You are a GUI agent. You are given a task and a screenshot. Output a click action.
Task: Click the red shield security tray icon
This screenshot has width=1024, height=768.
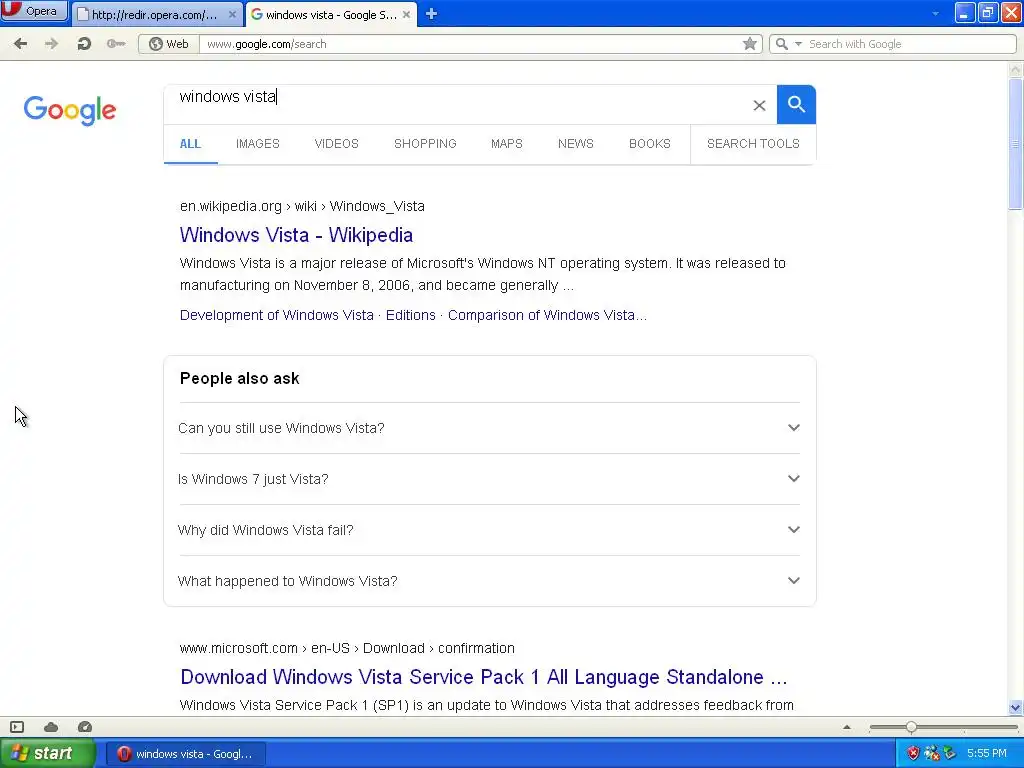pos(913,754)
